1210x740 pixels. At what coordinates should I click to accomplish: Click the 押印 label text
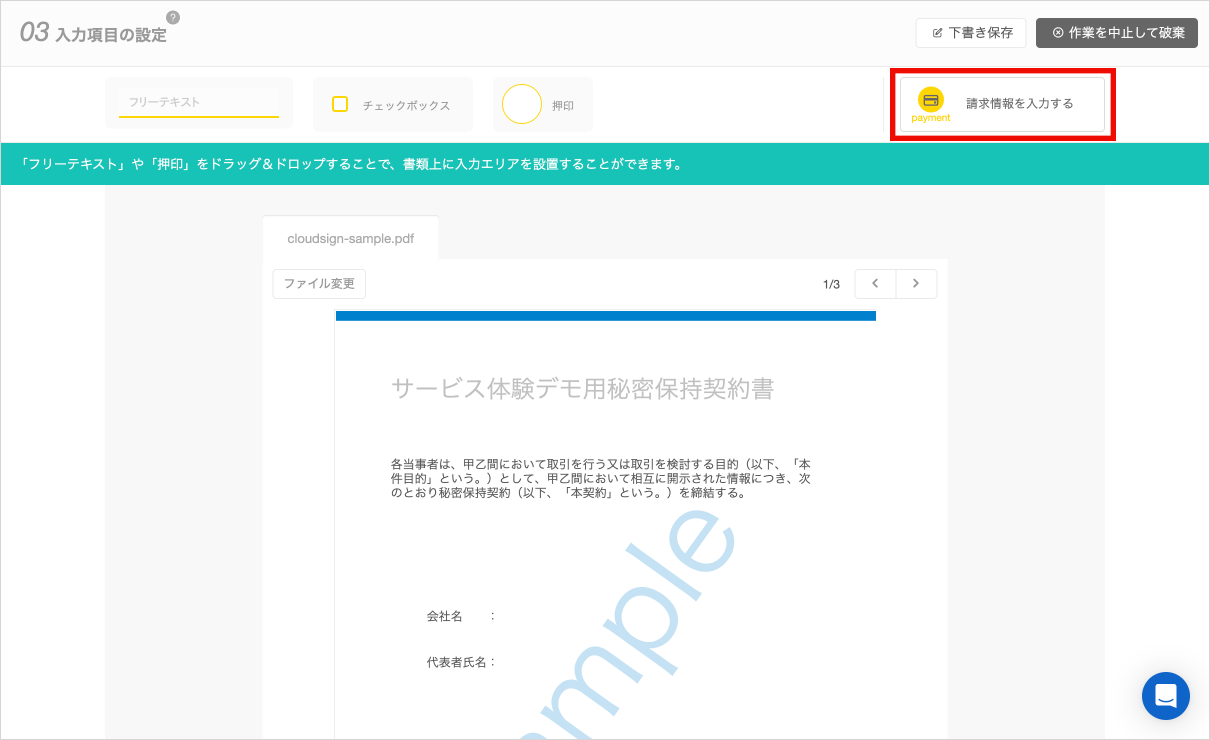pos(563,105)
